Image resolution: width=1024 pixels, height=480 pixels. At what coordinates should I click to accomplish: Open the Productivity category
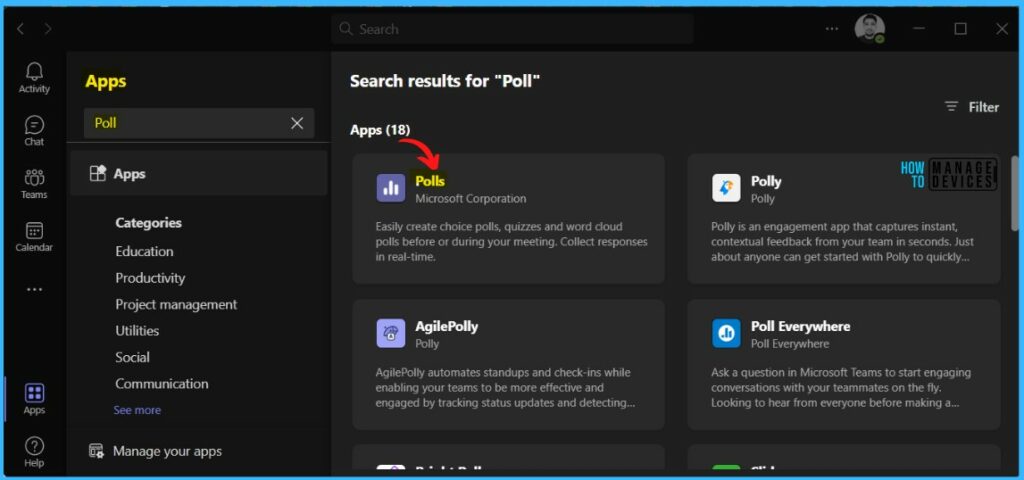(x=150, y=278)
